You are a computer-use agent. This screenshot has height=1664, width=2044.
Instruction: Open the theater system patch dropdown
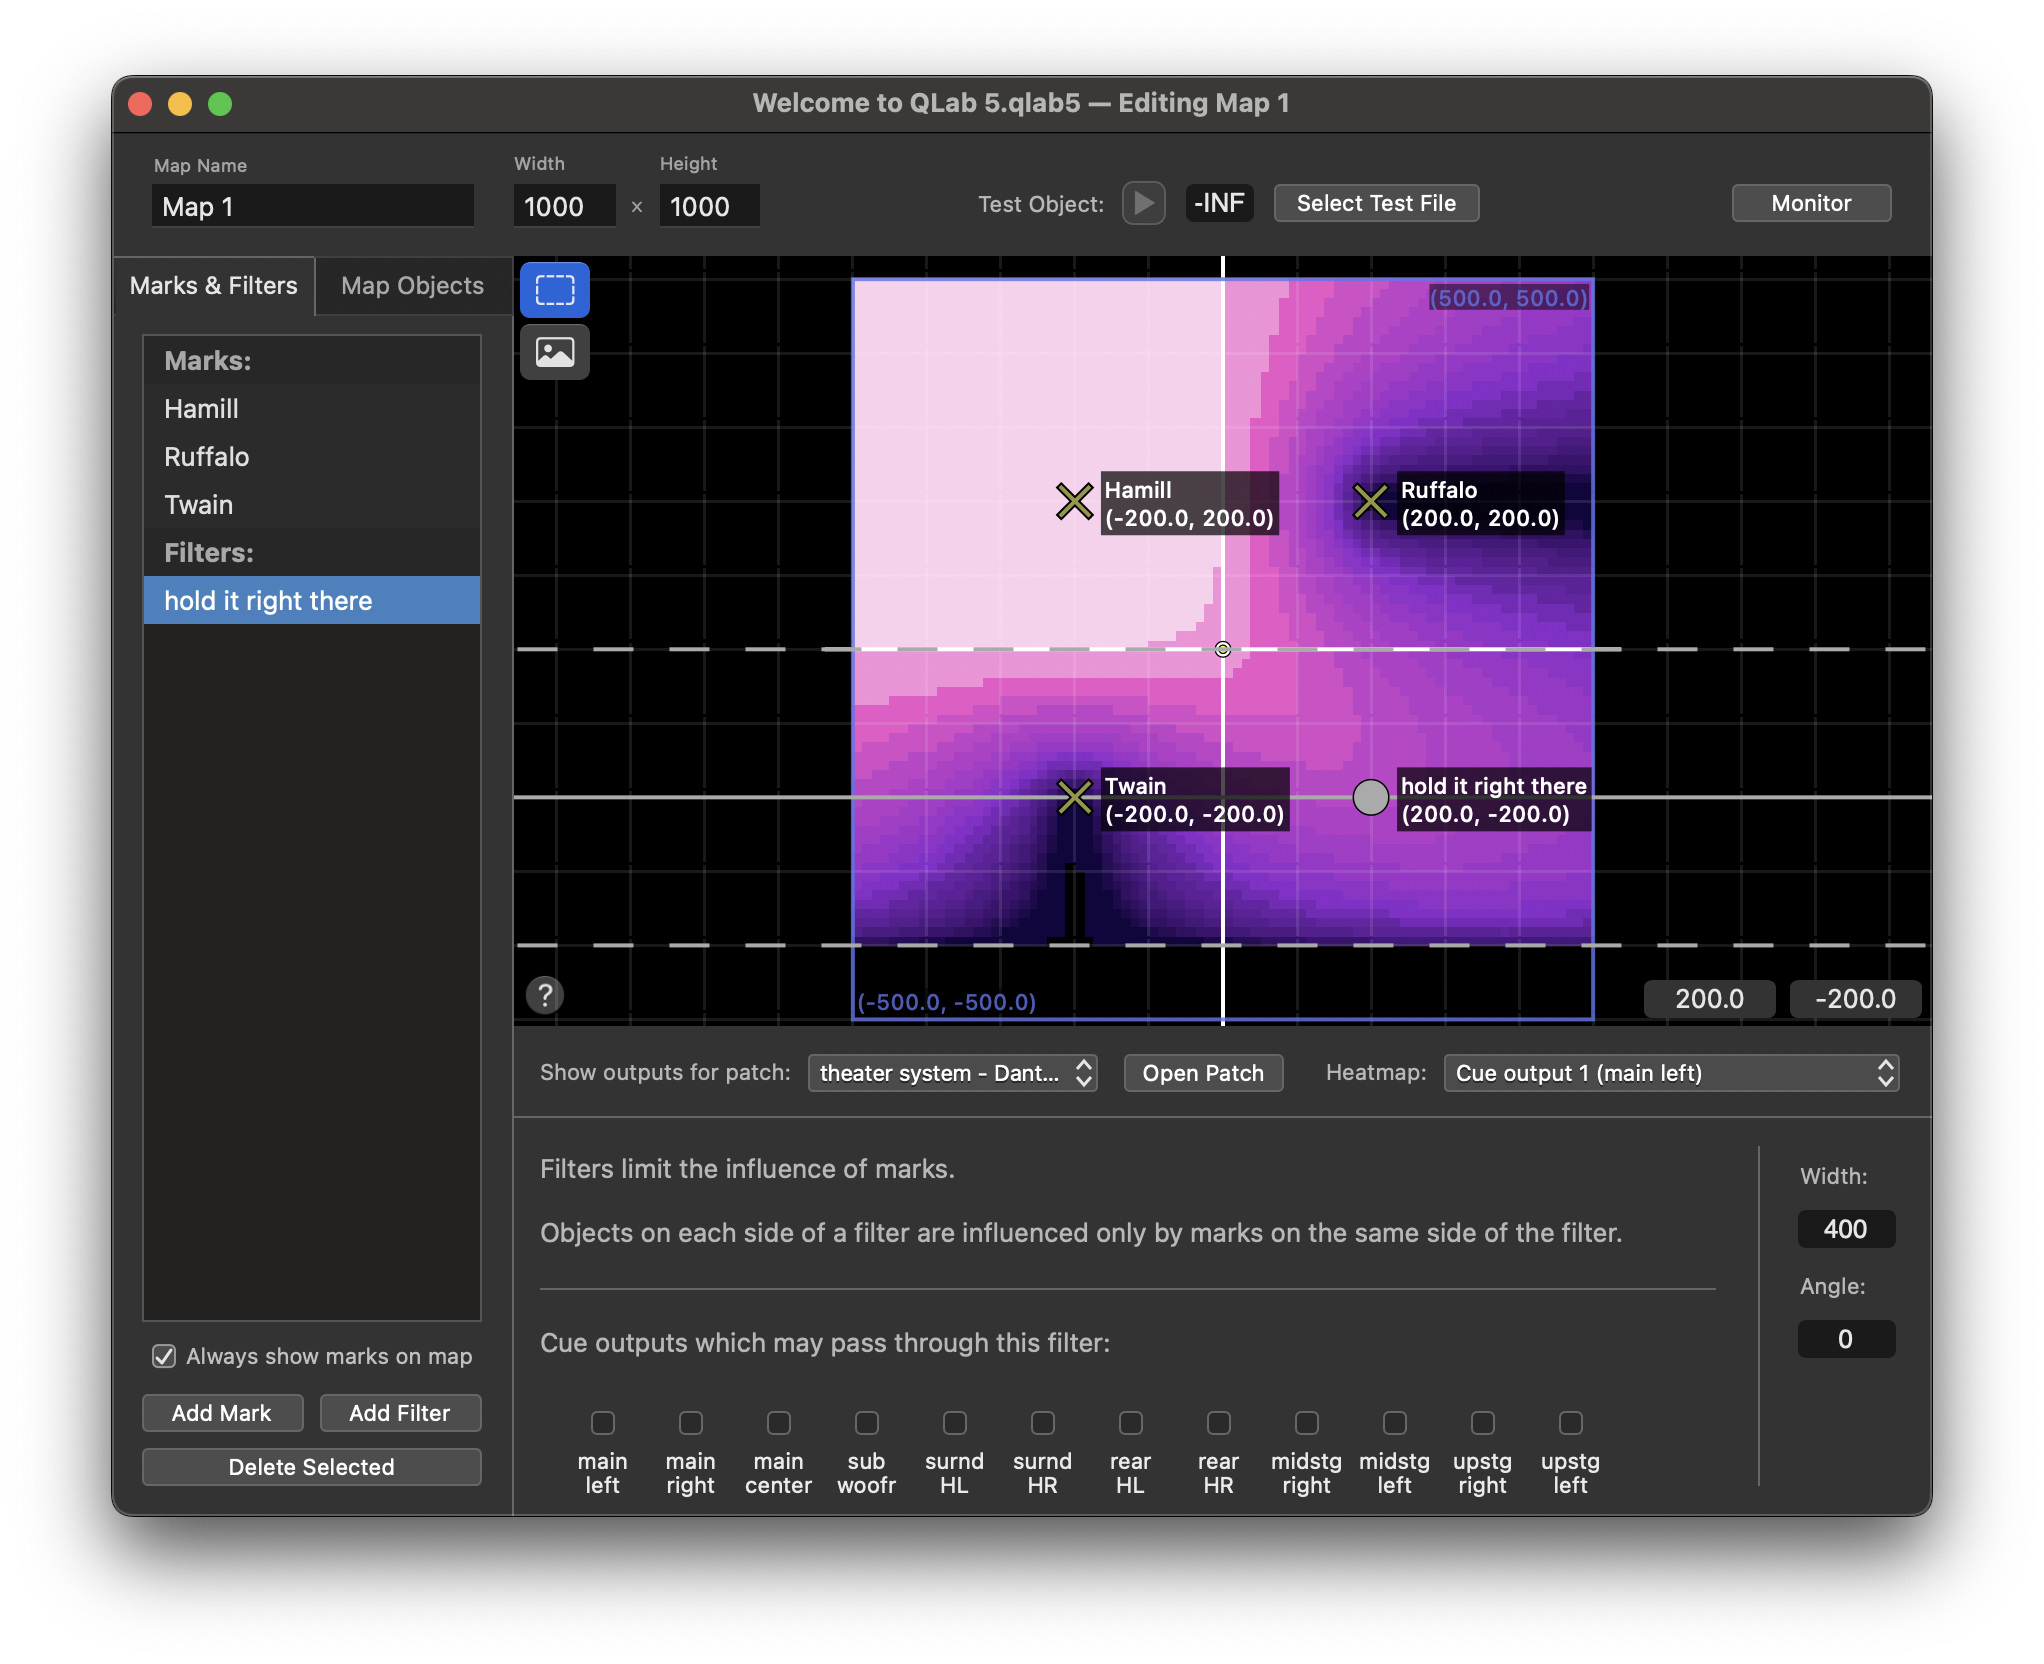pyautogui.click(x=952, y=1073)
